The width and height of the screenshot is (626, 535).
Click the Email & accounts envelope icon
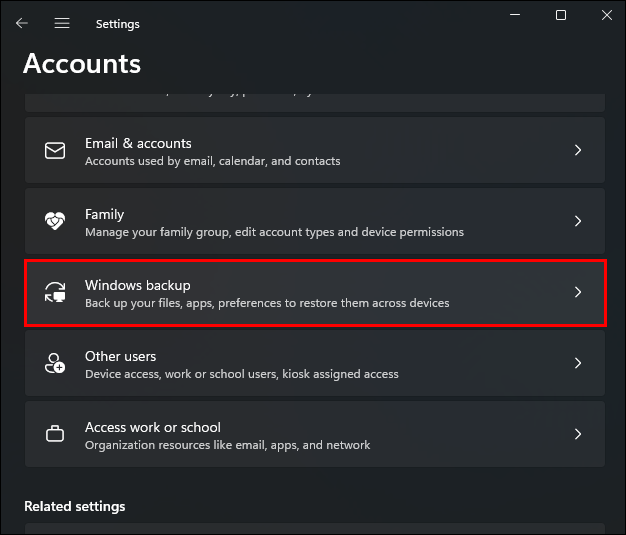[x=55, y=151]
